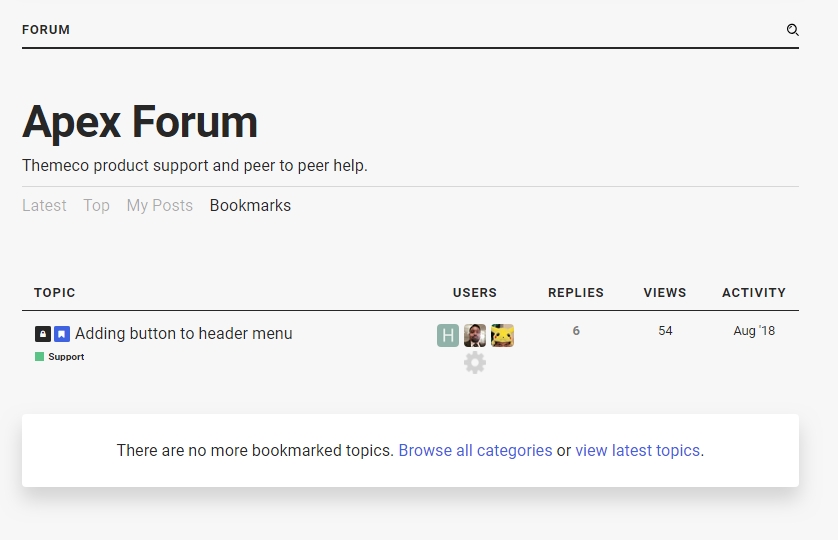This screenshot has width=838, height=540.
Task: Open the user avatar with letter H
Action: (448, 336)
